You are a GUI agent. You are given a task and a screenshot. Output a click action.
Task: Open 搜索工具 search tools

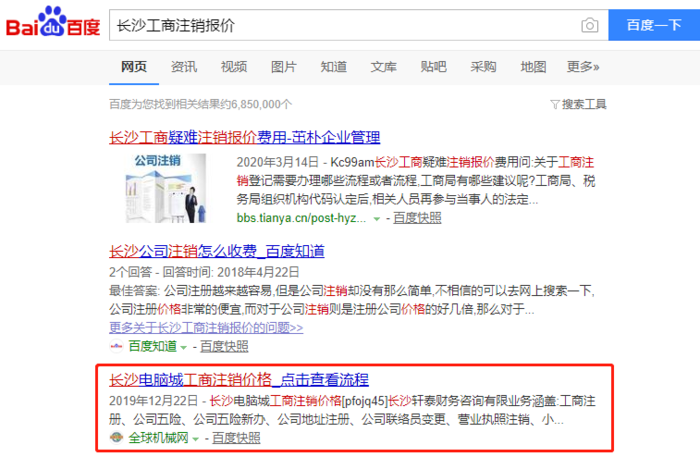(584, 104)
